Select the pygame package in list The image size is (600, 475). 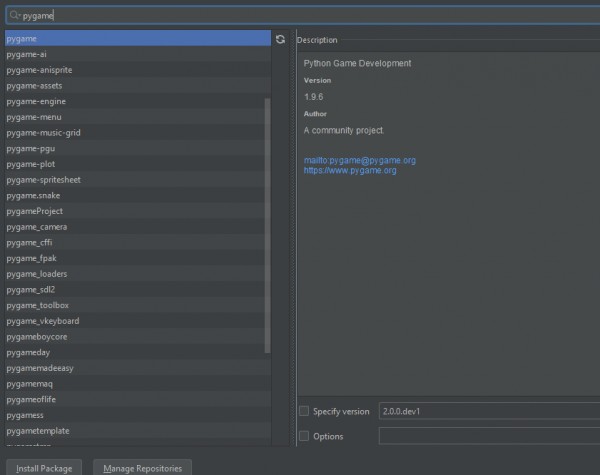click(135, 39)
